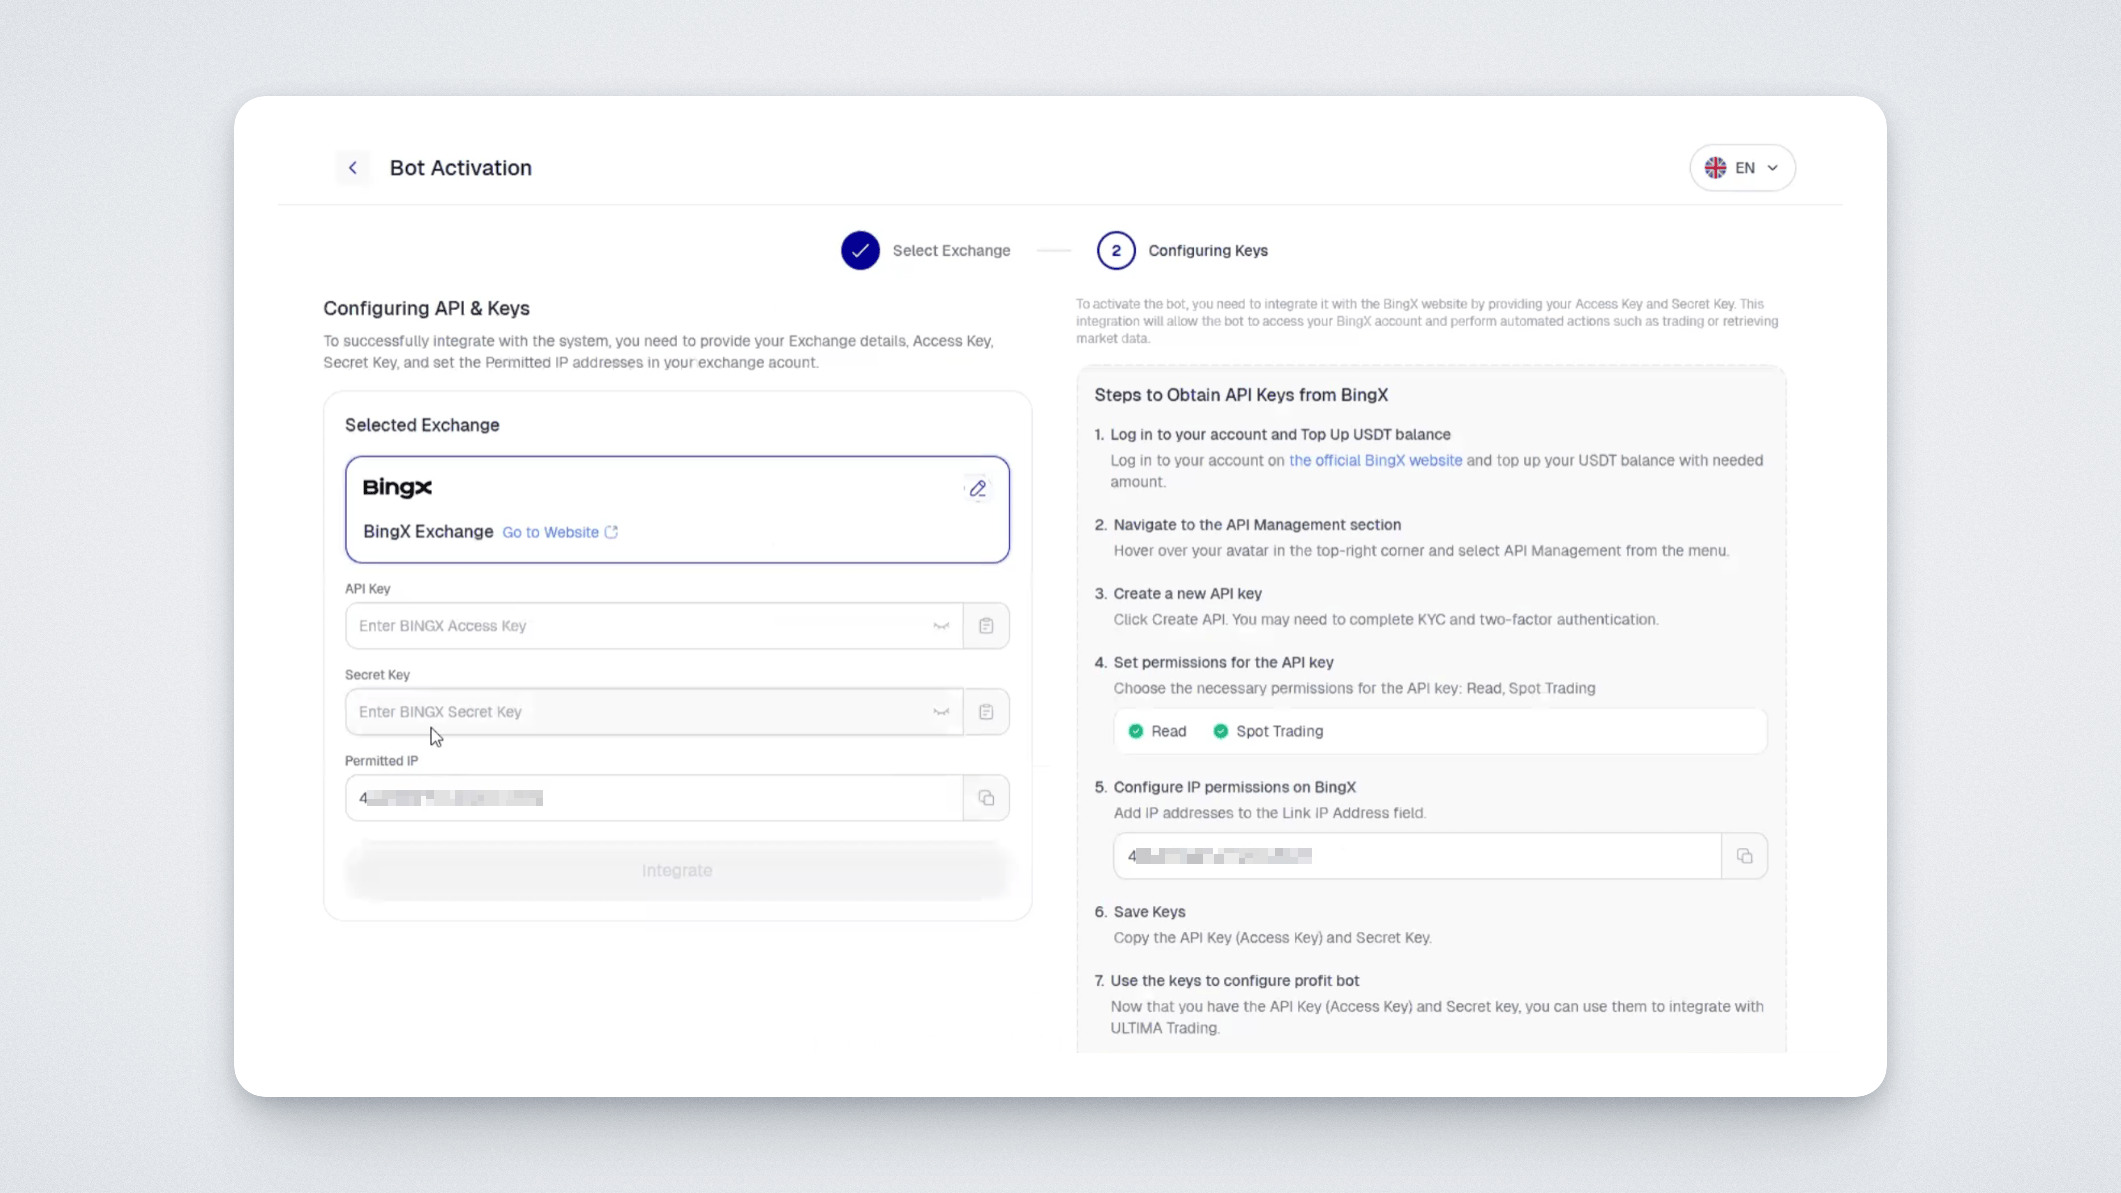Click the Spot Trading green check
The width and height of the screenshot is (2121, 1193).
coord(1221,731)
